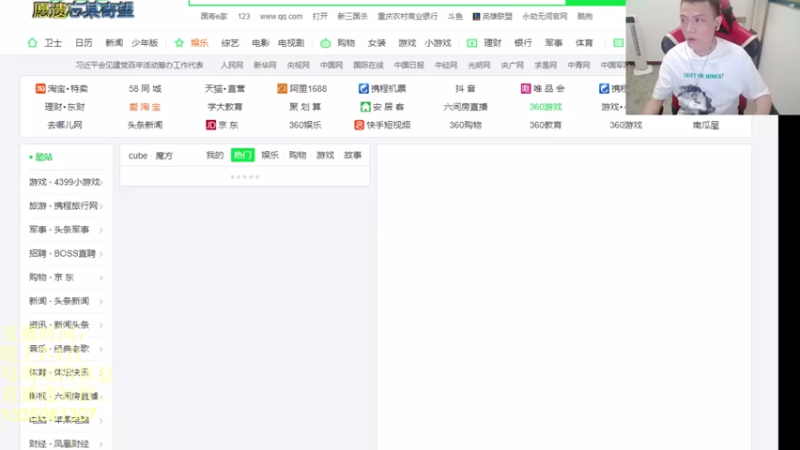Viewport: 800px width, 450px height.
Task: Open the 银行 navigation link
Action: 523,43
